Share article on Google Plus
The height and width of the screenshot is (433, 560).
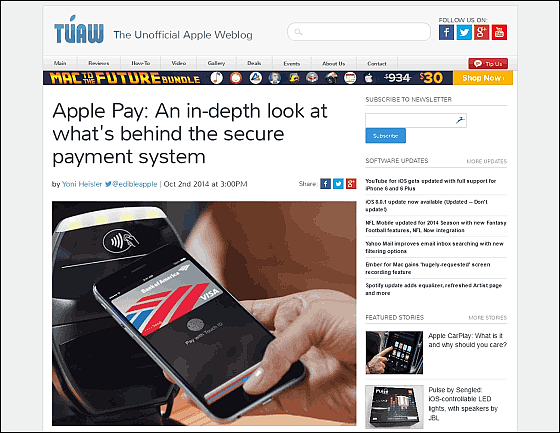[351, 184]
